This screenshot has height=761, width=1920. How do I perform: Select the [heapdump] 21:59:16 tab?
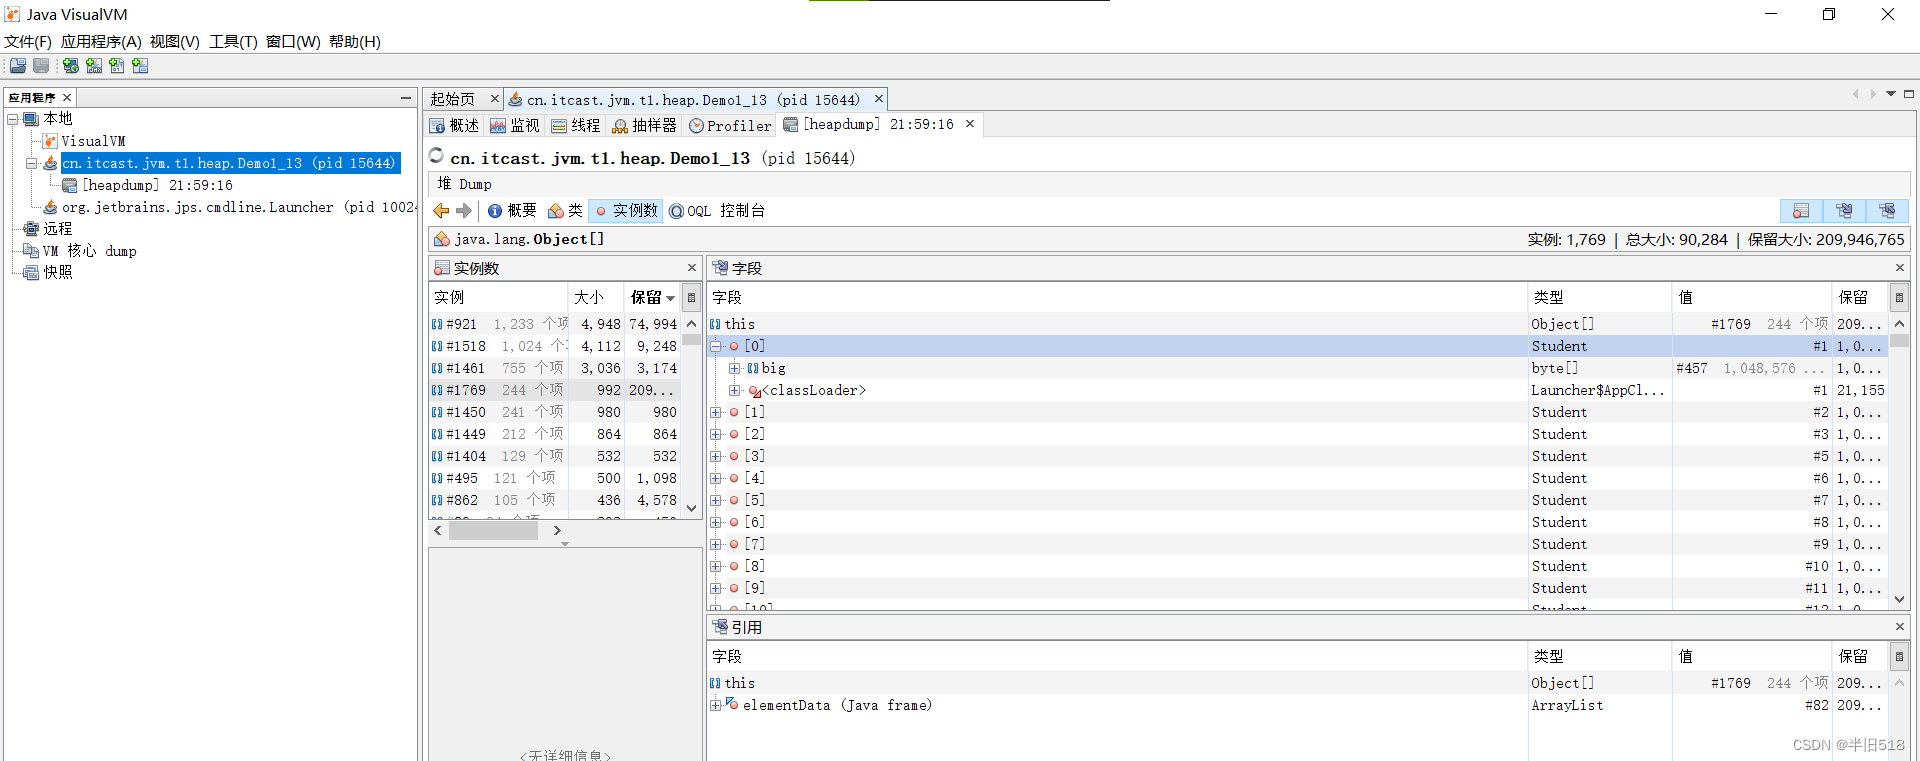[868, 125]
